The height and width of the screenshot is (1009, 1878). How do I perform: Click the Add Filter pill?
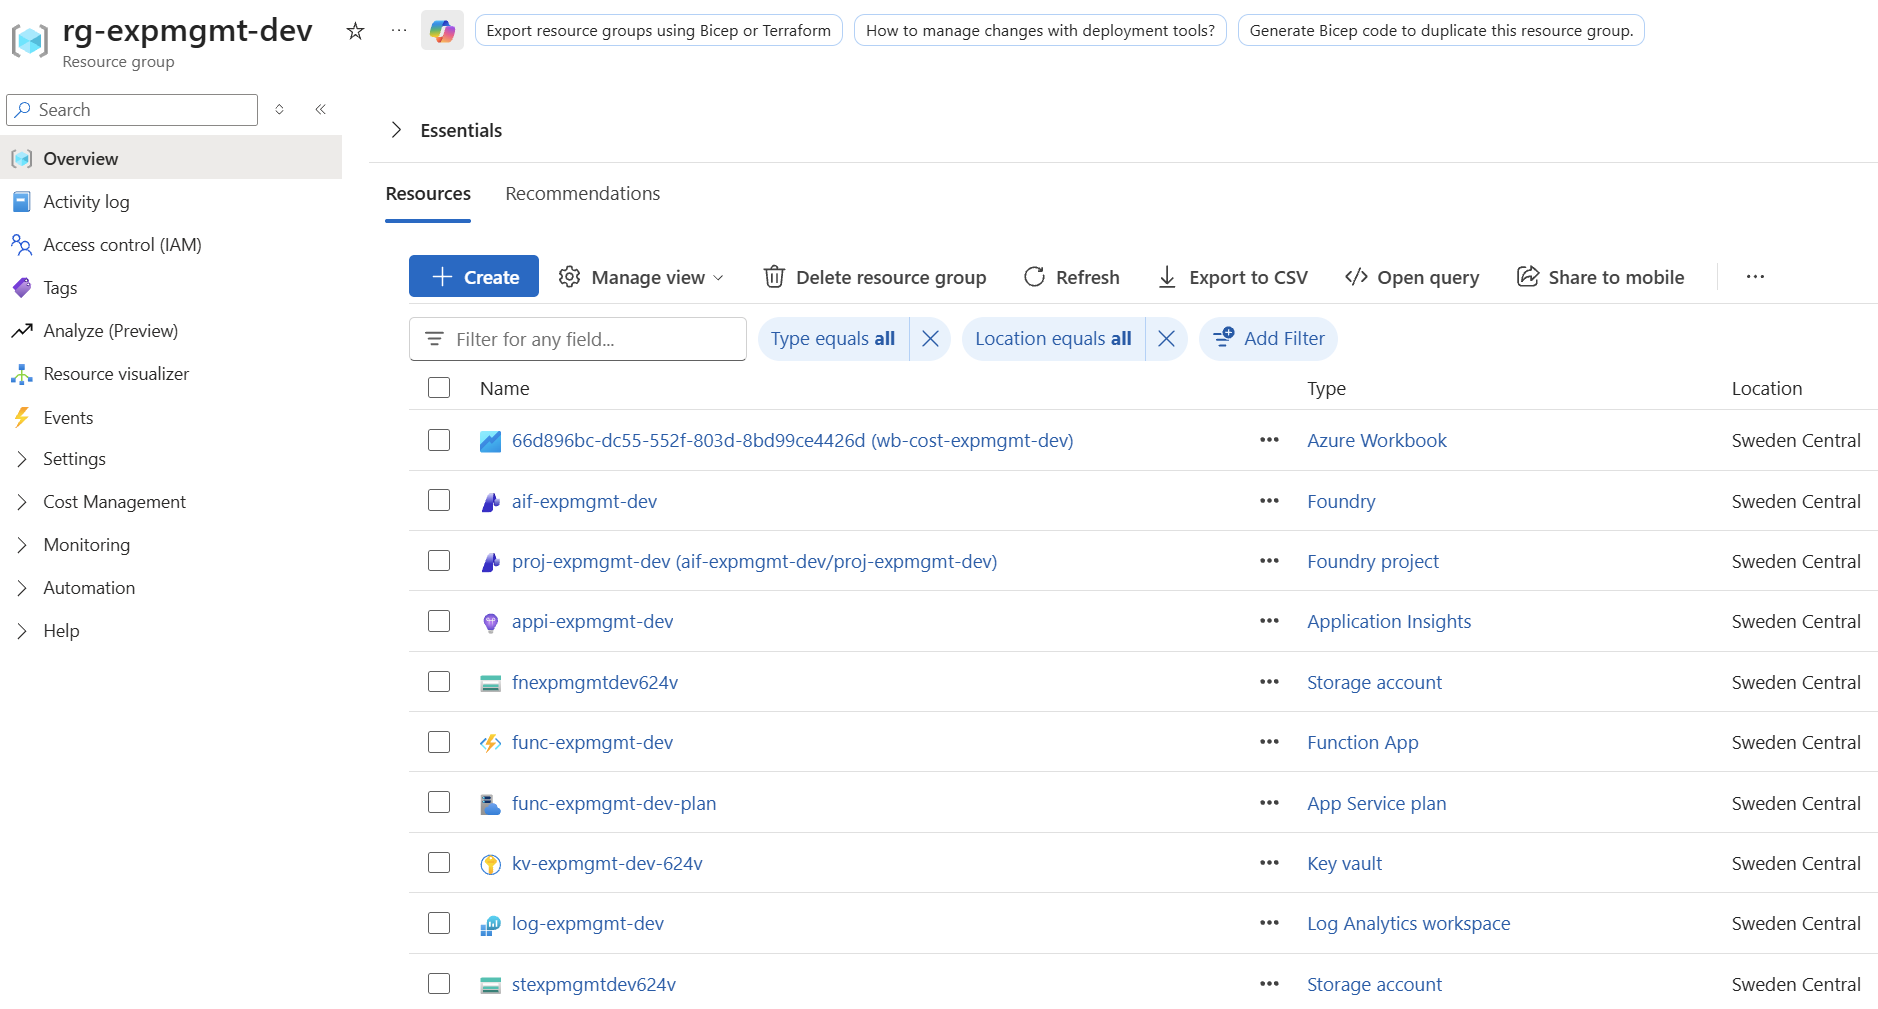coord(1268,339)
